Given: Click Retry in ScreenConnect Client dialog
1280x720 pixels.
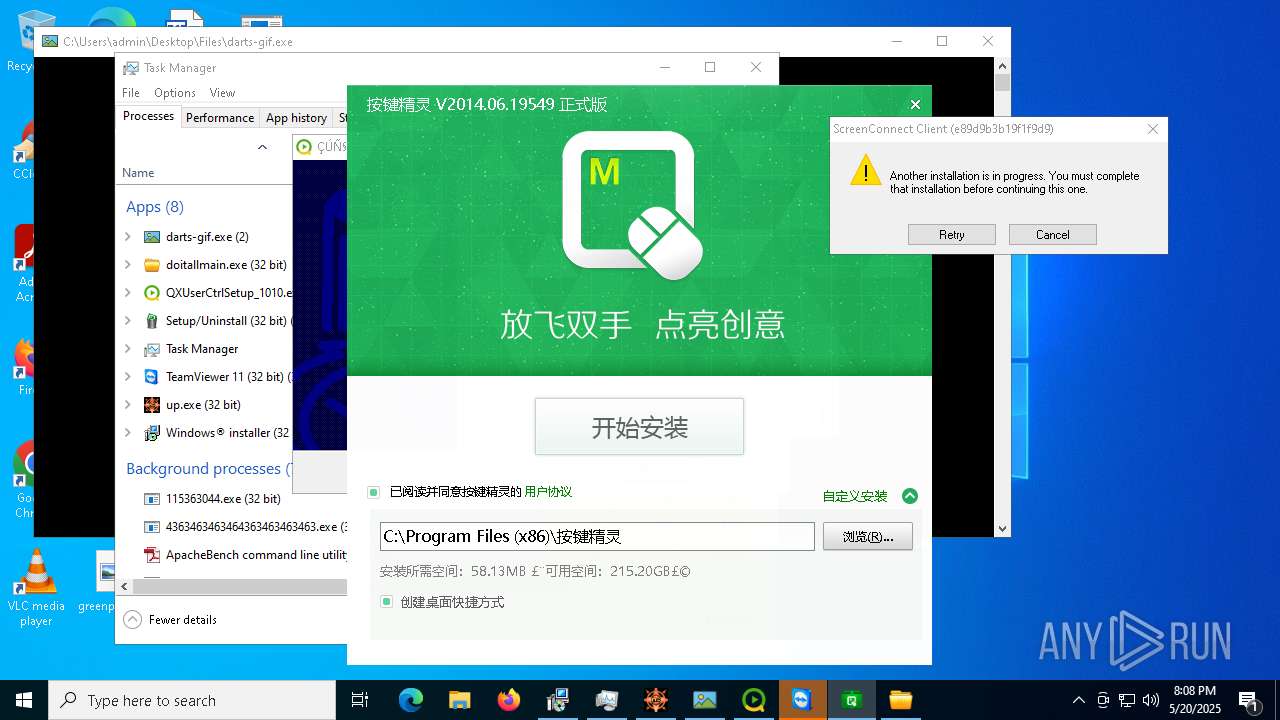Looking at the screenshot, I should coord(952,234).
